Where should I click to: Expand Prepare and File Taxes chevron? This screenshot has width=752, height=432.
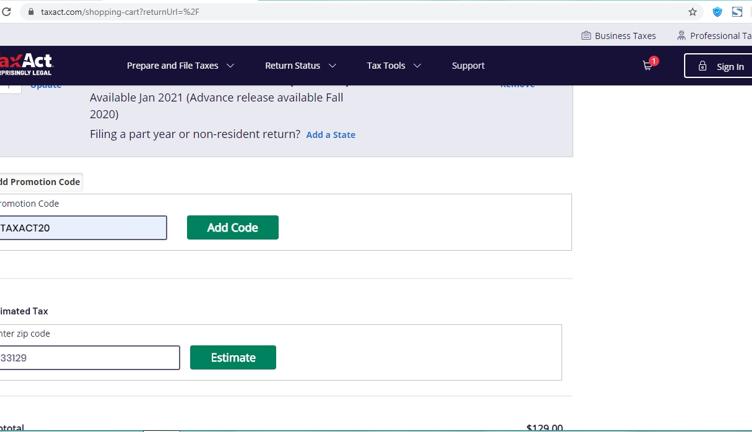(x=230, y=66)
